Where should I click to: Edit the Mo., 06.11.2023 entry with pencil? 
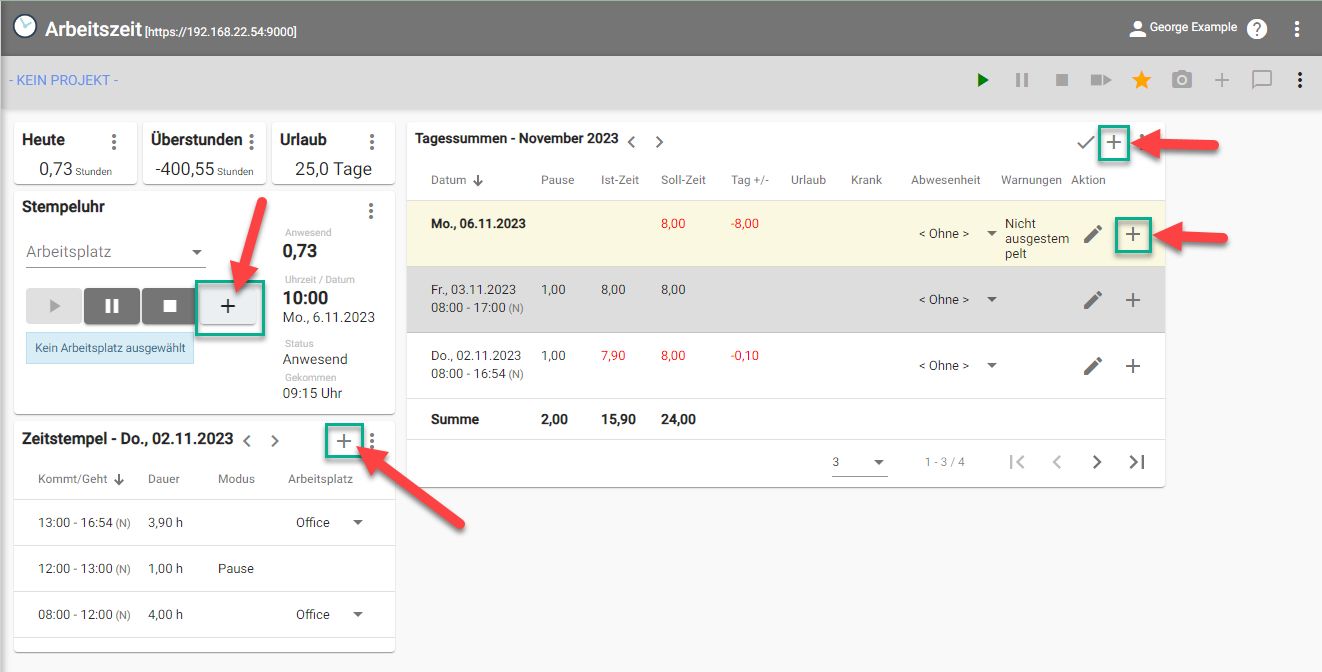pos(1093,234)
